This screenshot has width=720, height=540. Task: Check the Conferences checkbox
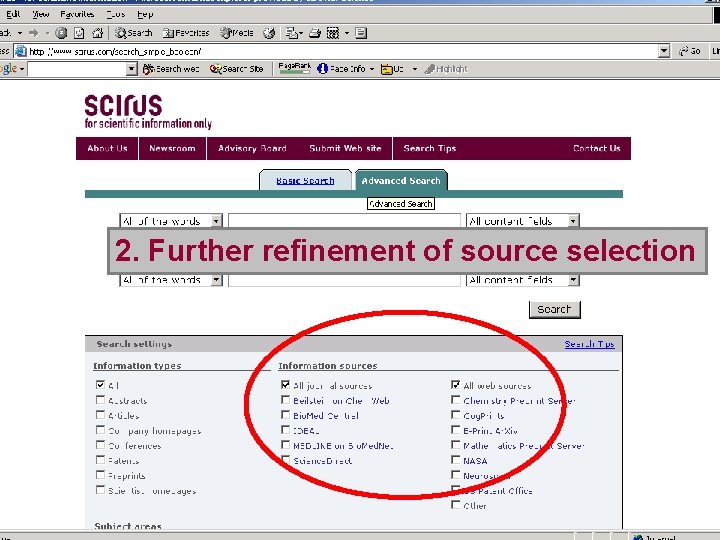101,445
